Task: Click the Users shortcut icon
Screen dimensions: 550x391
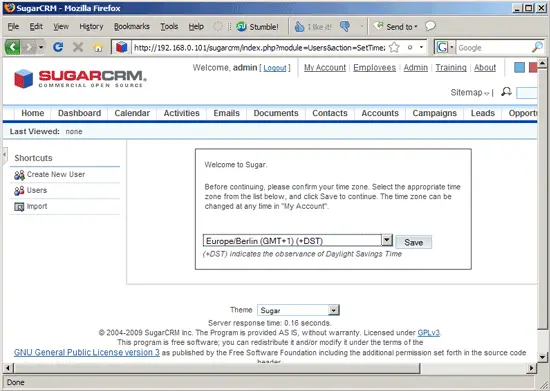Action: 19,191
